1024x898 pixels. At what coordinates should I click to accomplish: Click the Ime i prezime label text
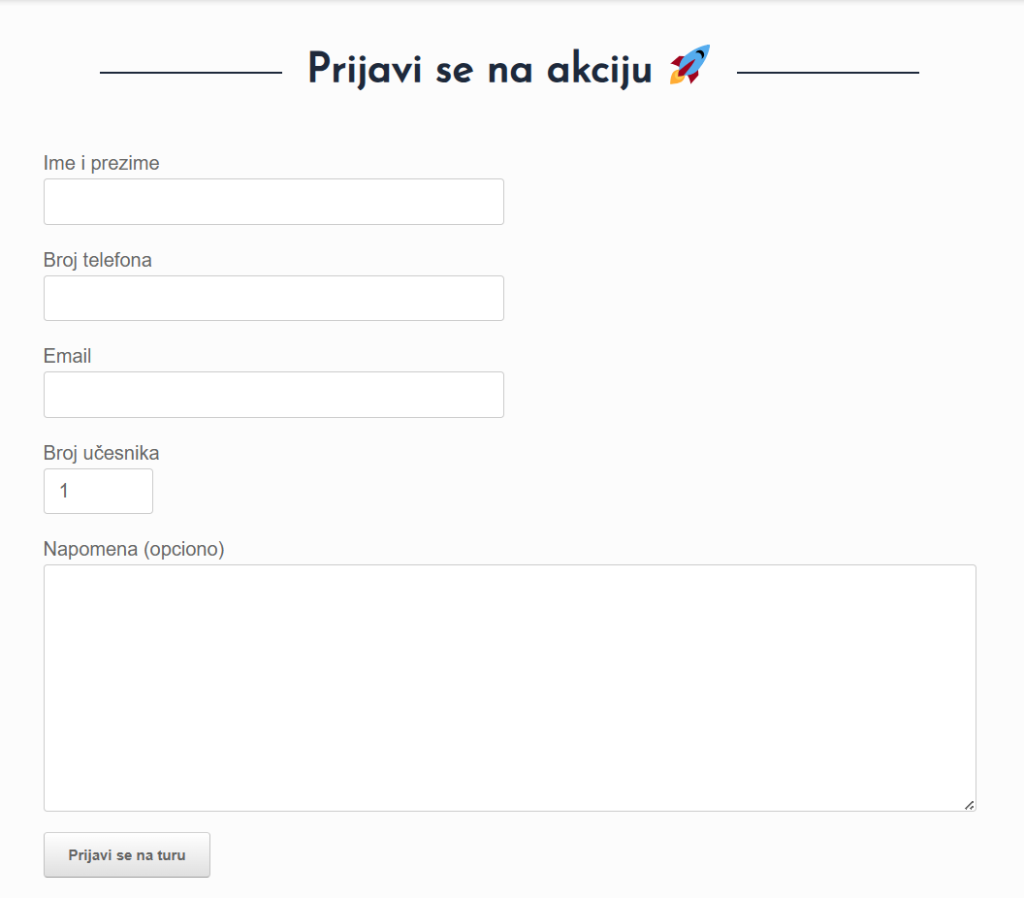100,163
